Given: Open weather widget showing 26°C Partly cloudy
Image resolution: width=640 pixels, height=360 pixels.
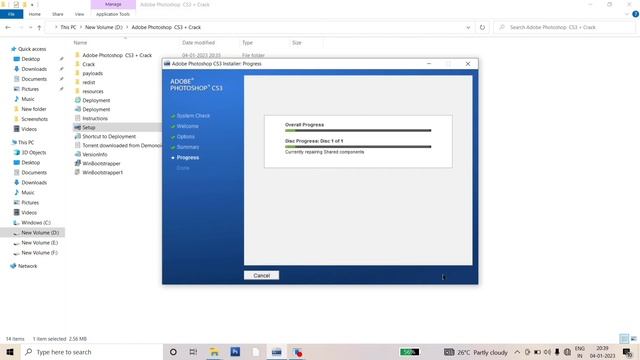Looking at the screenshot, I should 476,352.
